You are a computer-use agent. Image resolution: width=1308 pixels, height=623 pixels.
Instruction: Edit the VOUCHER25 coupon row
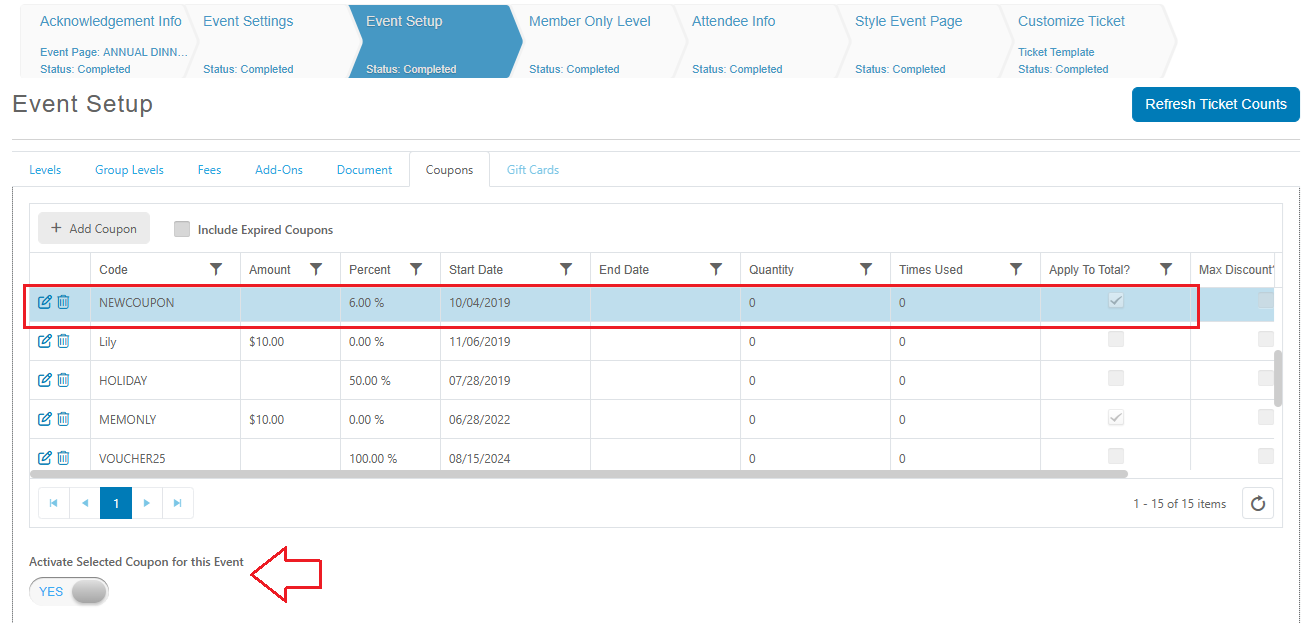tap(44, 458)
